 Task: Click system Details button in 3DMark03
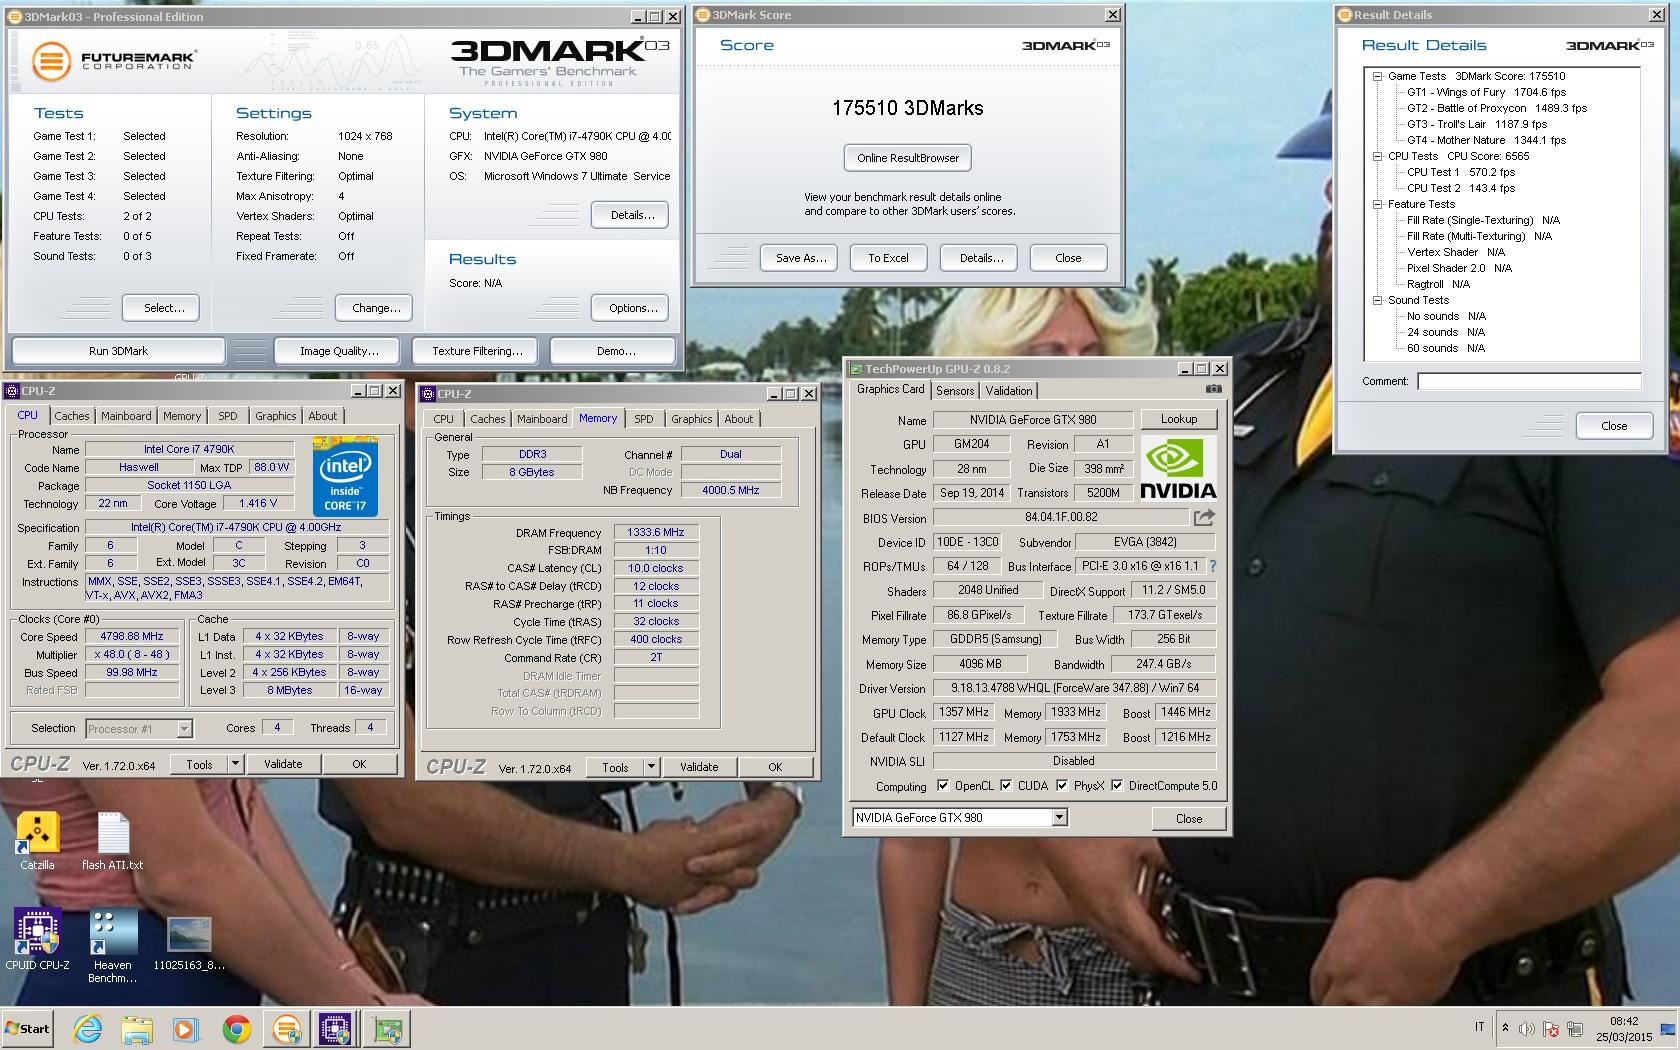click(x=632, y=215)
